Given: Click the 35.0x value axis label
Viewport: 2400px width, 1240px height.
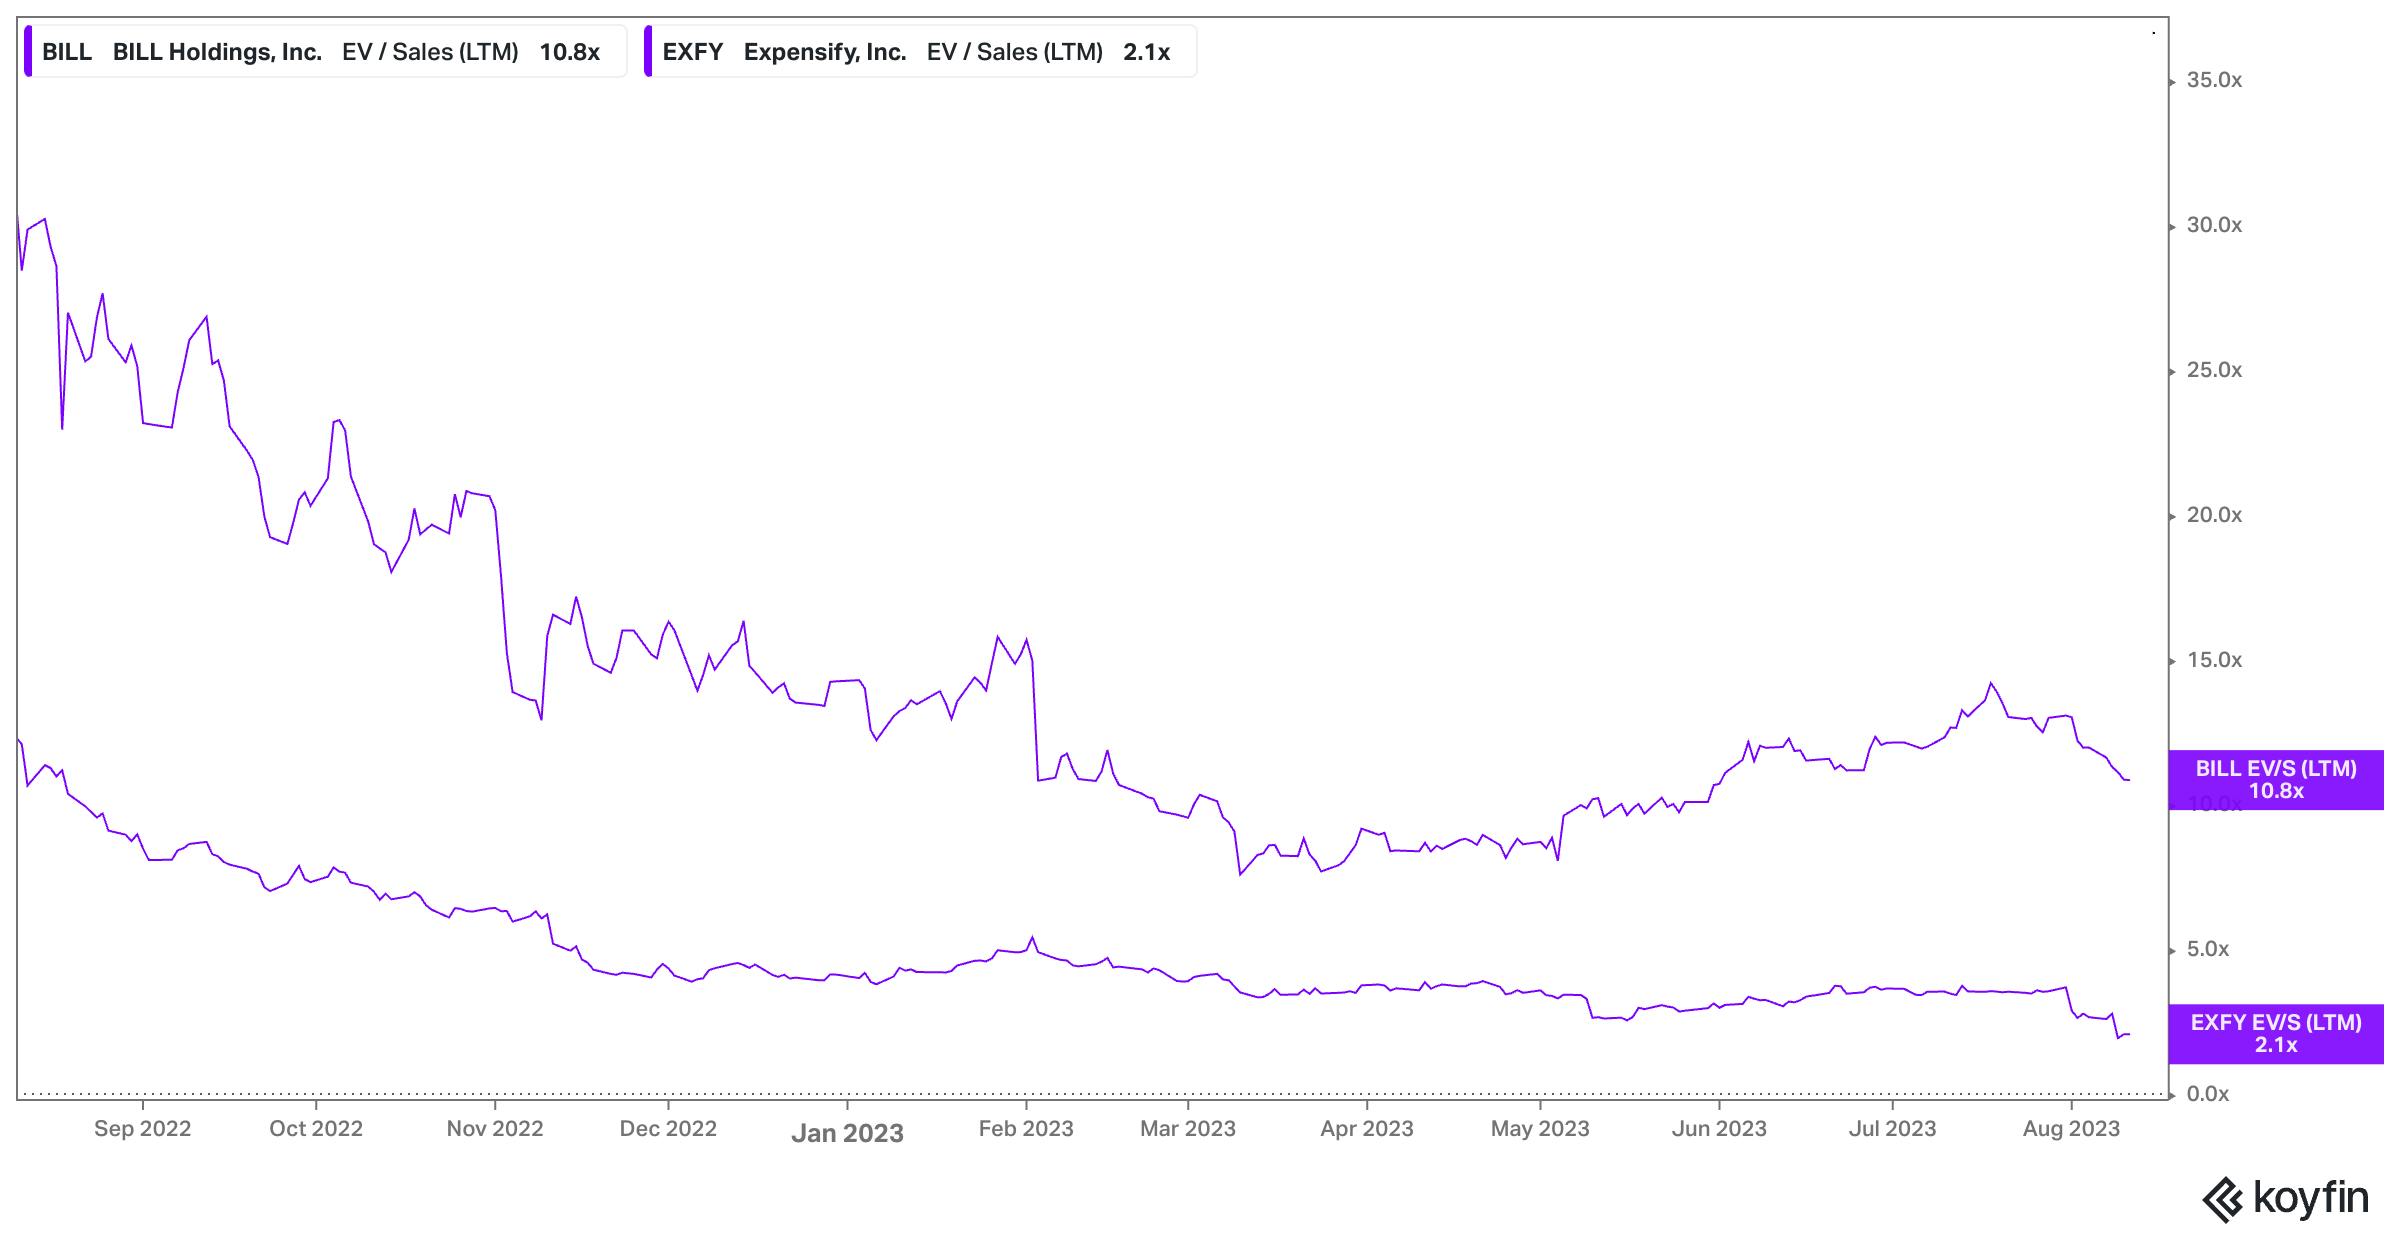Looking at the screenshot, I should click(x=2213, y=81).
